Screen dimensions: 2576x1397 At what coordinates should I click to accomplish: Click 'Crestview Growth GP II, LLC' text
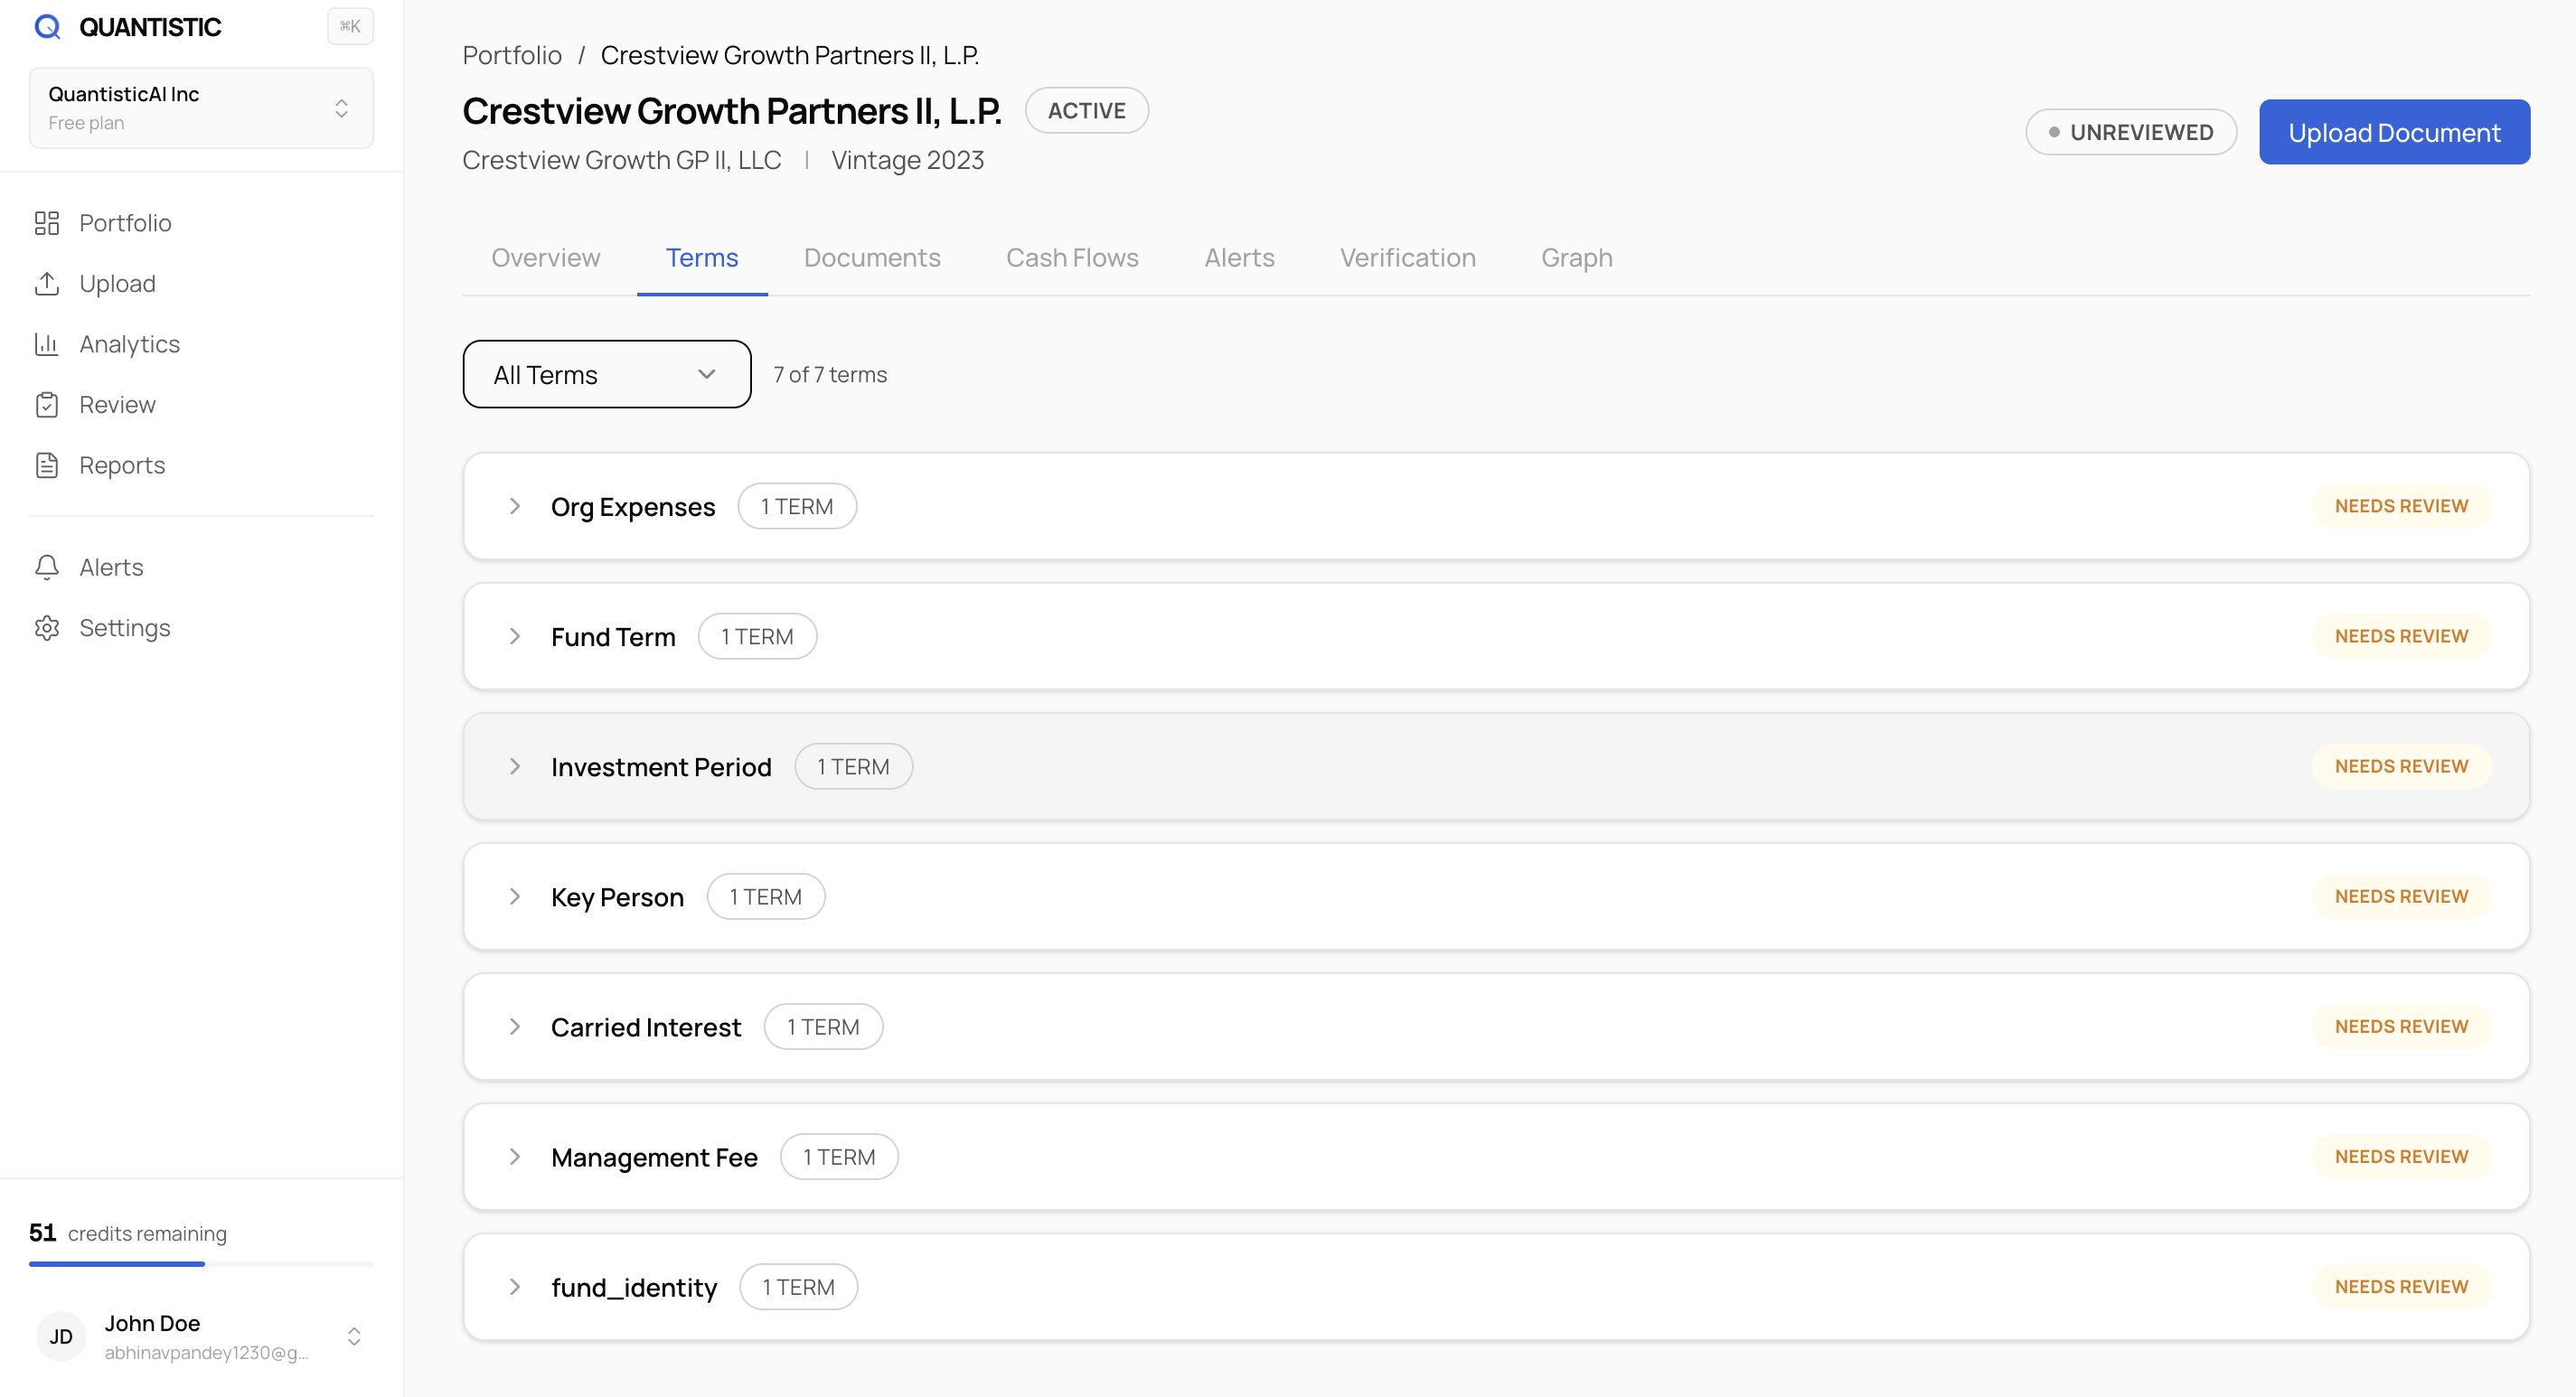pyautogui.click(x=621, y=160)
